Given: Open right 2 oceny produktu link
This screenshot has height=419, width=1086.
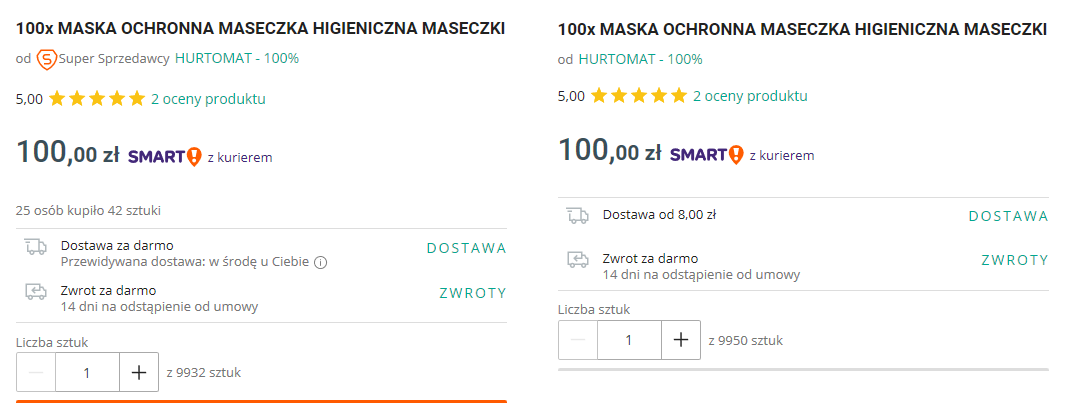Looking at the screenshot, I should tap(750, 96).
